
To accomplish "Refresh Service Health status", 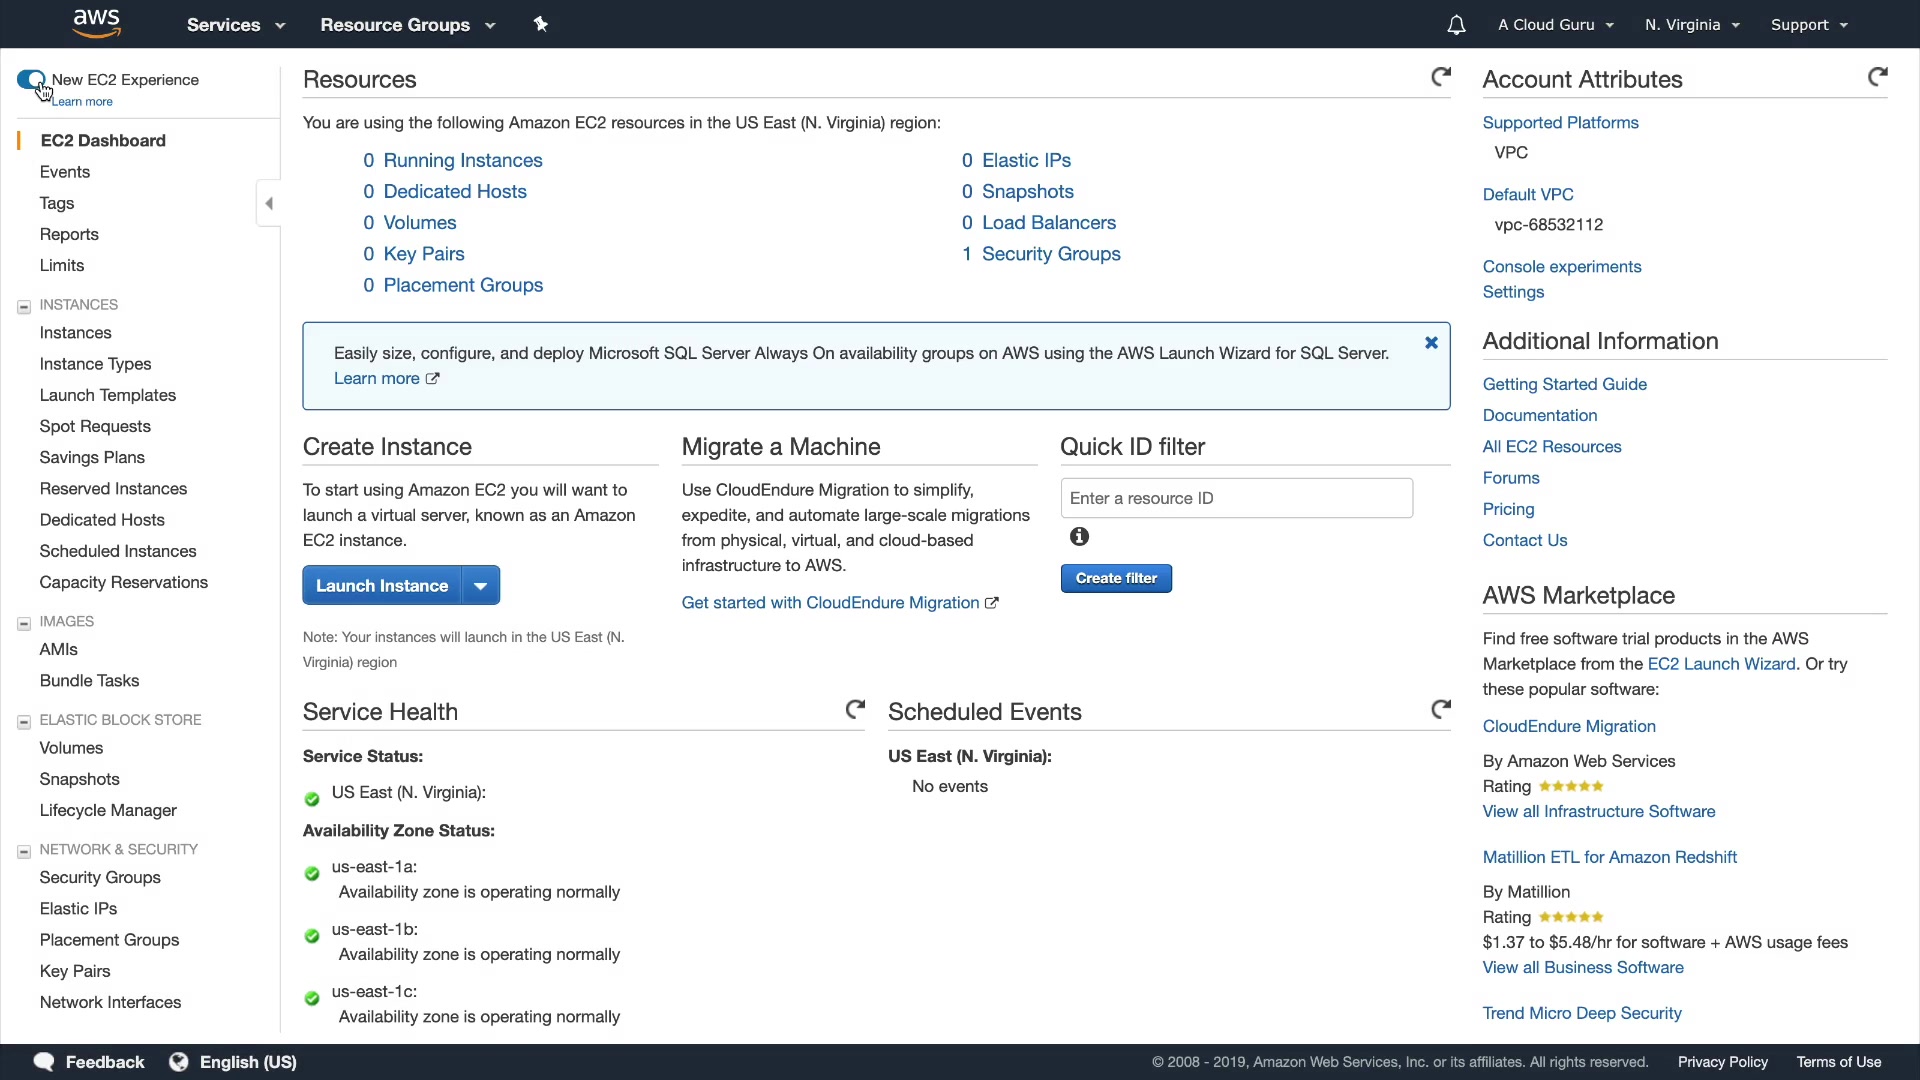I will tap(855, 709).
